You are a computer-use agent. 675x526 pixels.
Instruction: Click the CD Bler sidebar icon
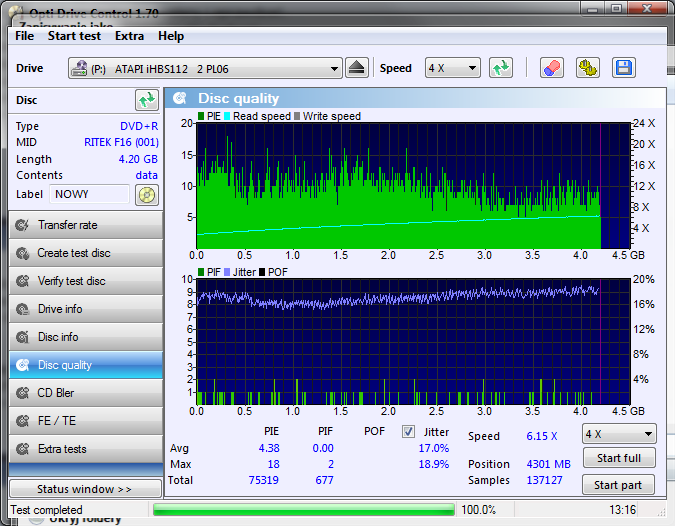click(22, 393)
